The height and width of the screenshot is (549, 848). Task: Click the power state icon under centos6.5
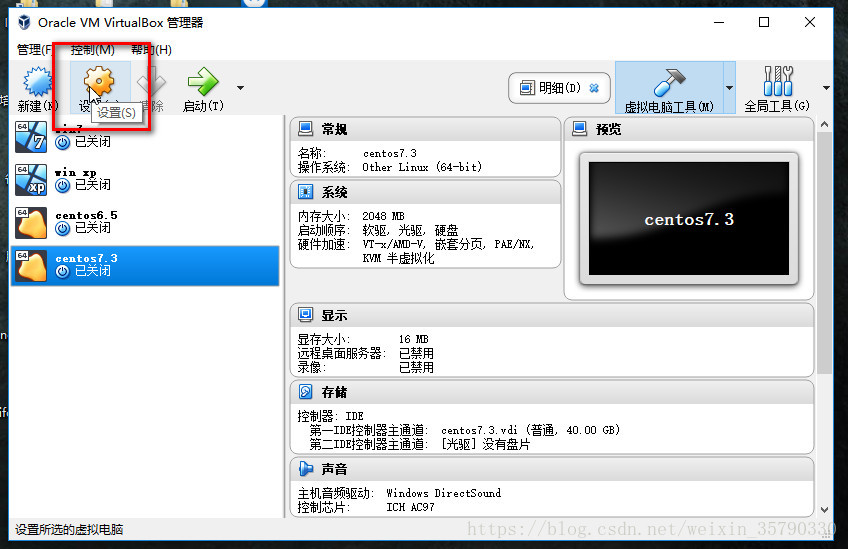(x=63, y=229)
